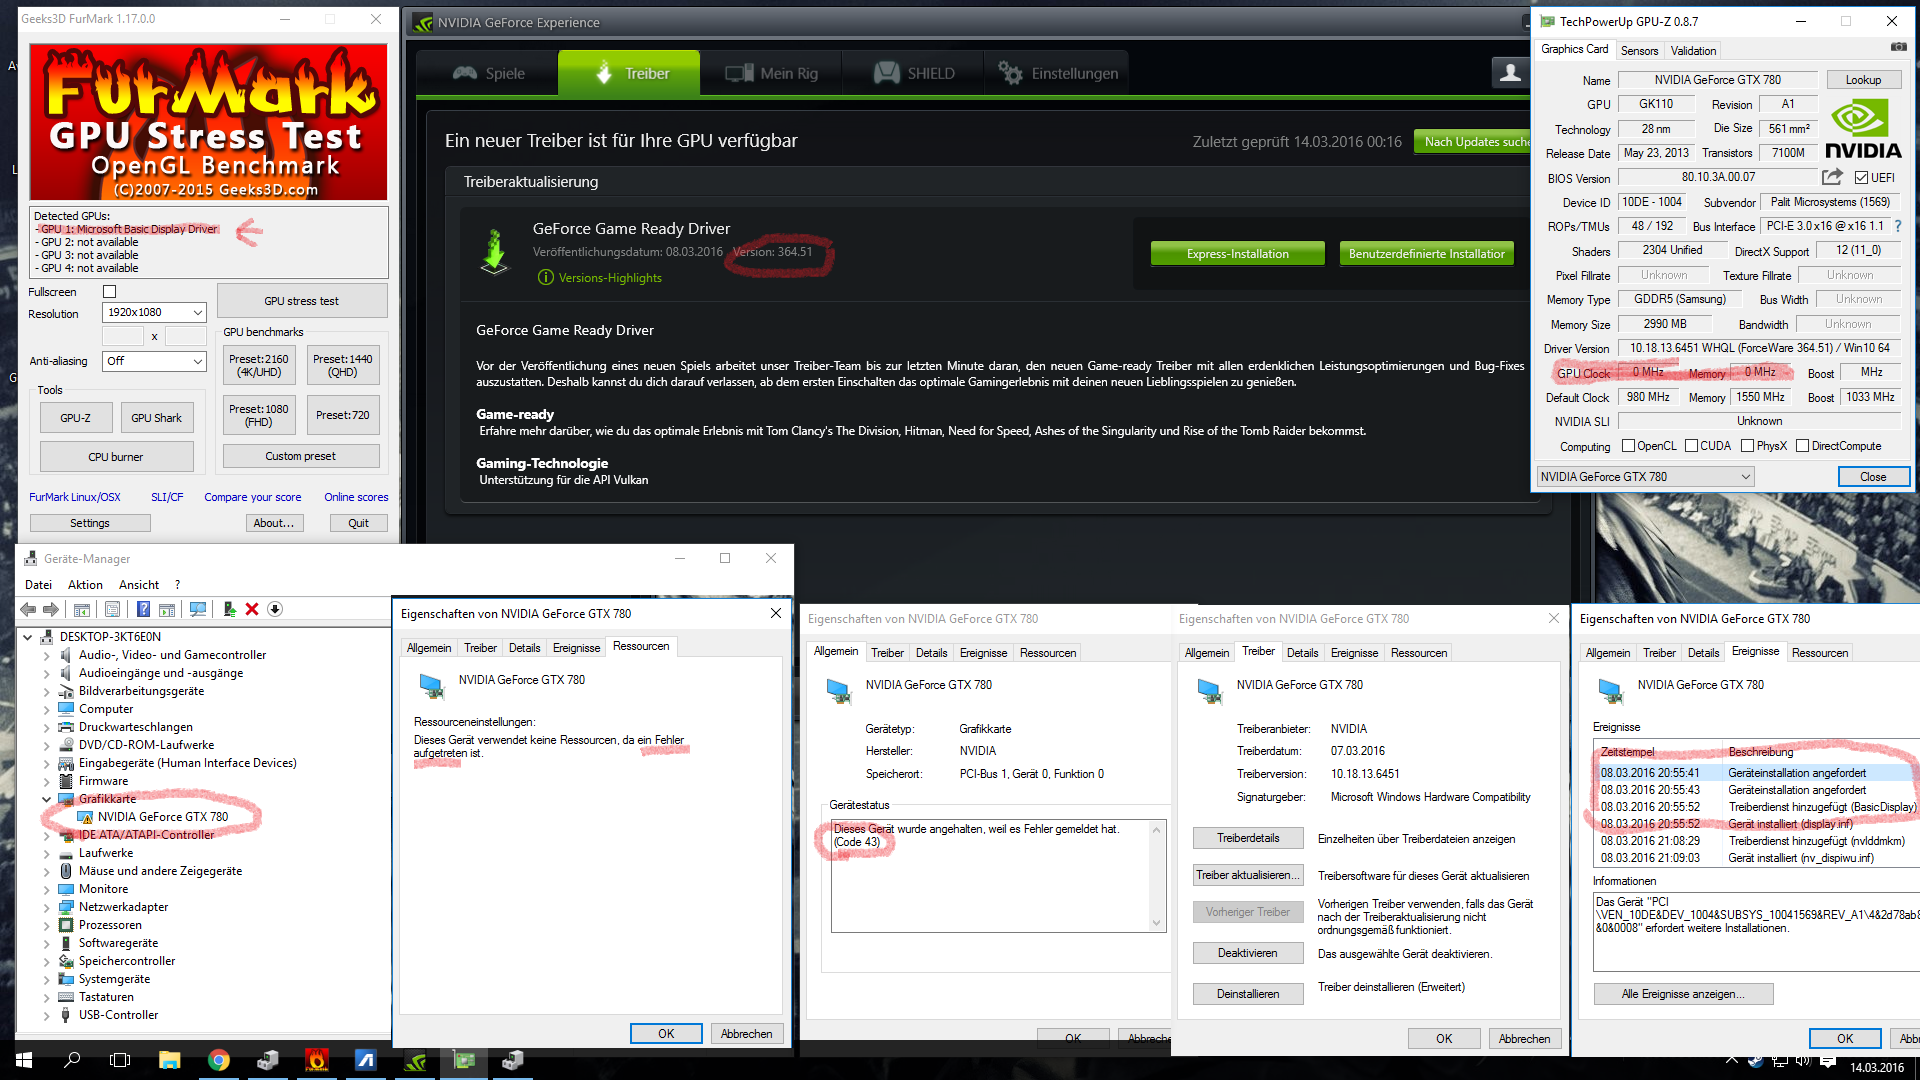Open the Einstellungen tab in GeForce Experience
The height and width of the screenshot is (1080, 1920).
(x=1058, y=73)
